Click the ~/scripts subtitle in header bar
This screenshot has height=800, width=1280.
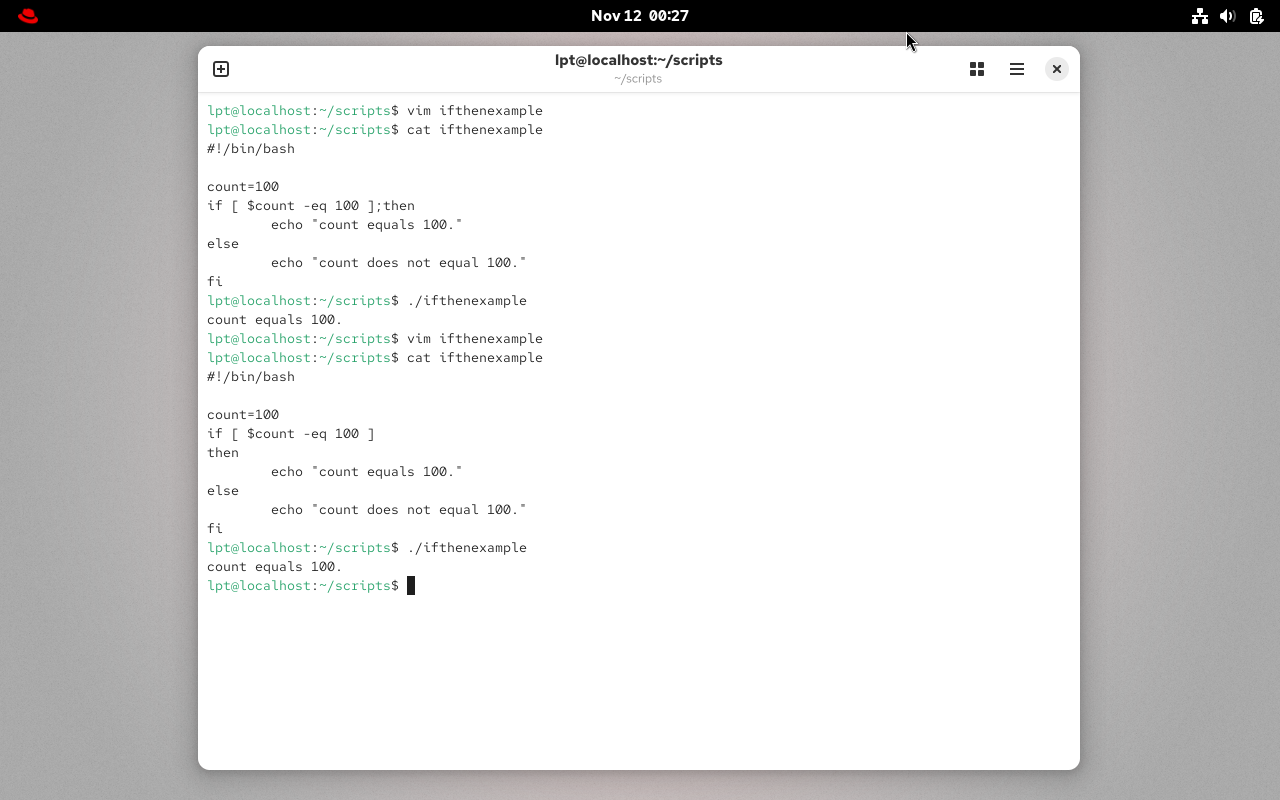tap(638, 79)
